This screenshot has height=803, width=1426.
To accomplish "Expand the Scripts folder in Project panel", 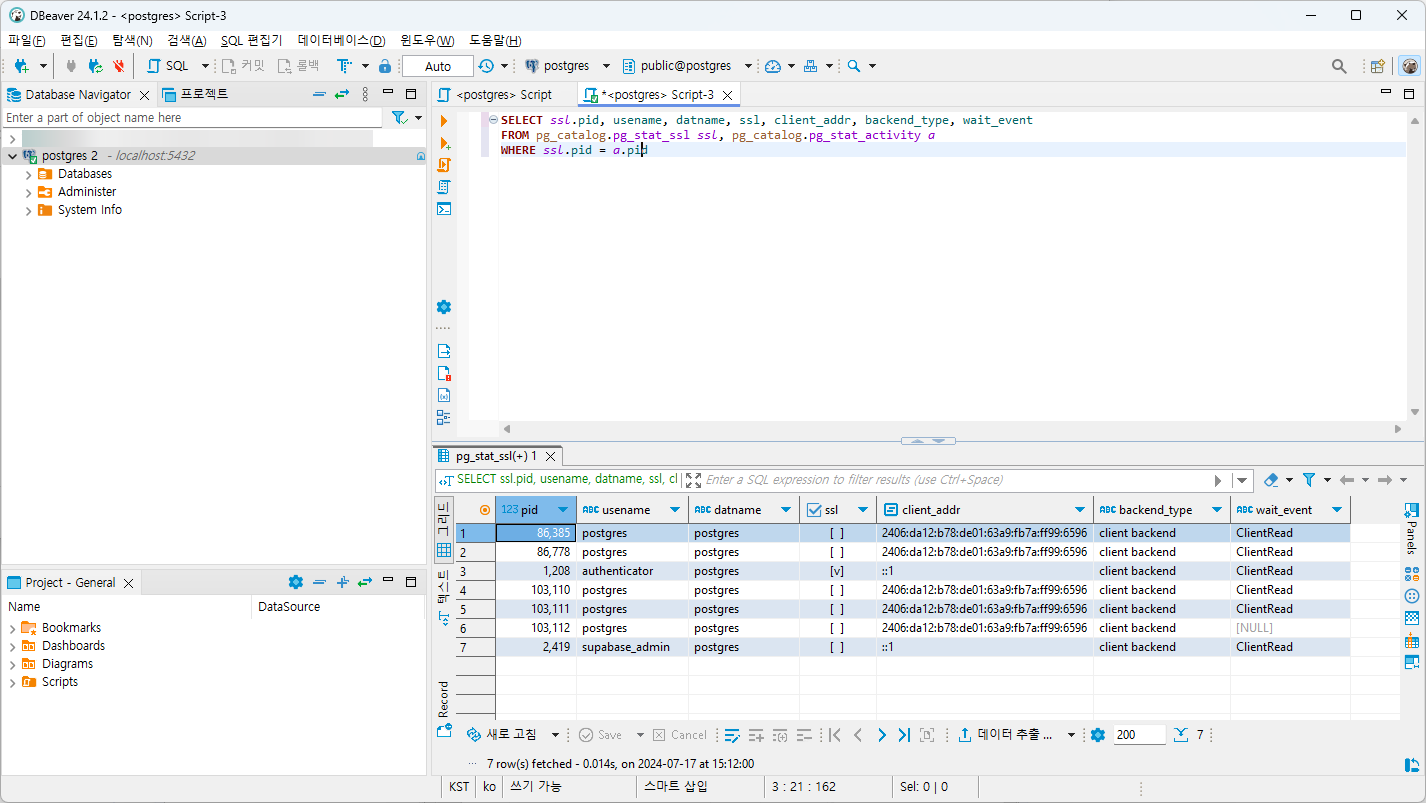I will (x=12, y=682).
